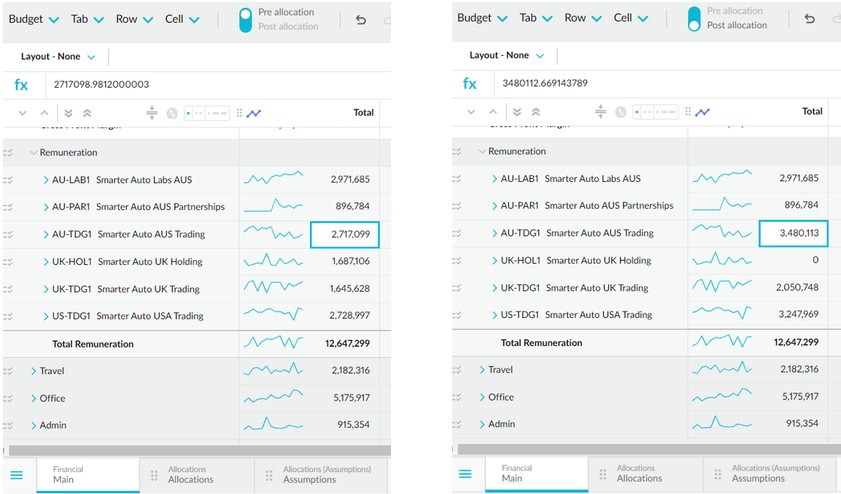
Task: Open hamburger menu in the left screenshot's bottom bar
Action: [16, 475]
